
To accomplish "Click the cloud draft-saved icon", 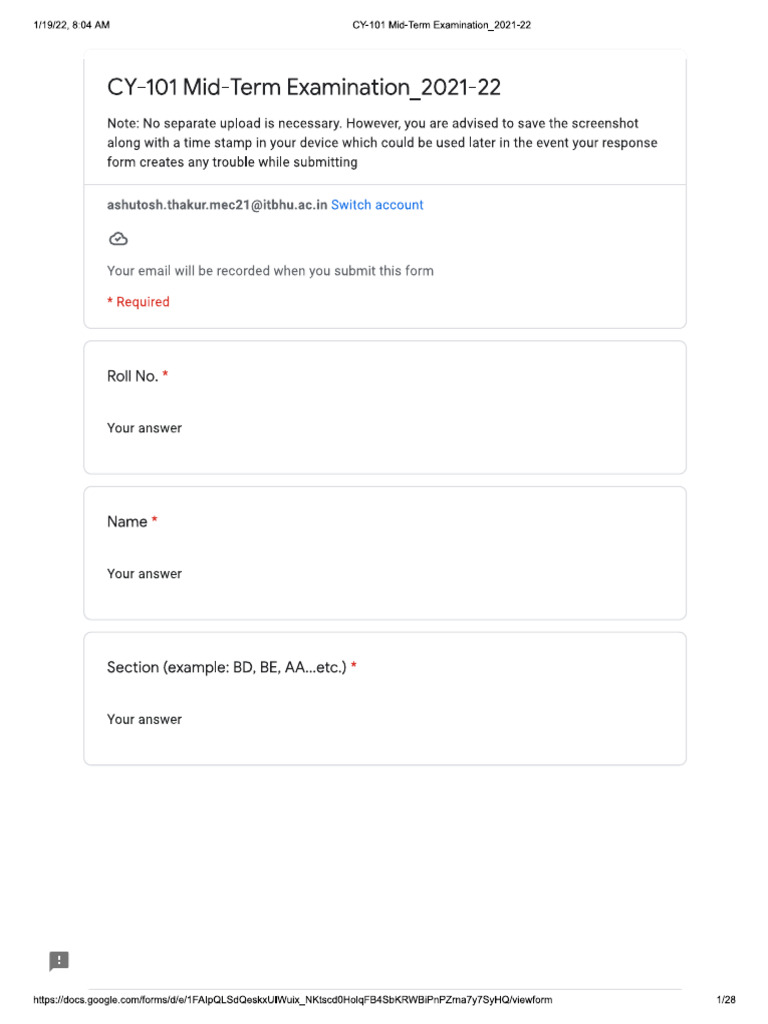I will tap(118, 239).
